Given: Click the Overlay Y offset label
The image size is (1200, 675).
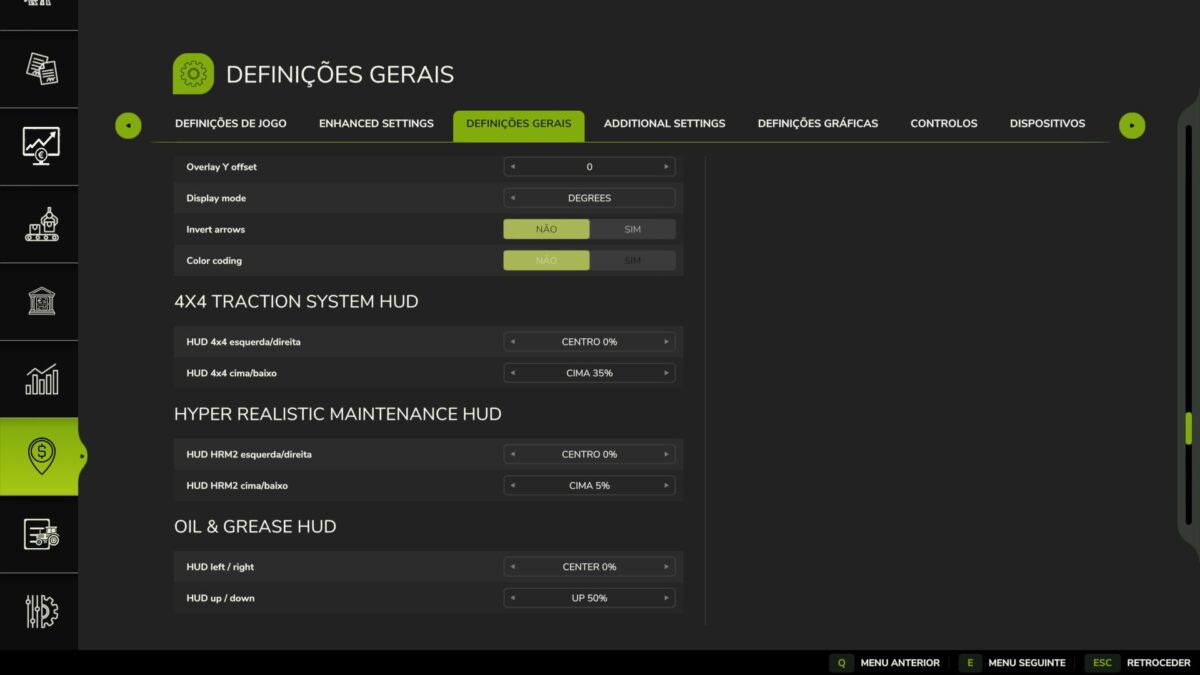Looking at the screenshot, I should 221,167.
